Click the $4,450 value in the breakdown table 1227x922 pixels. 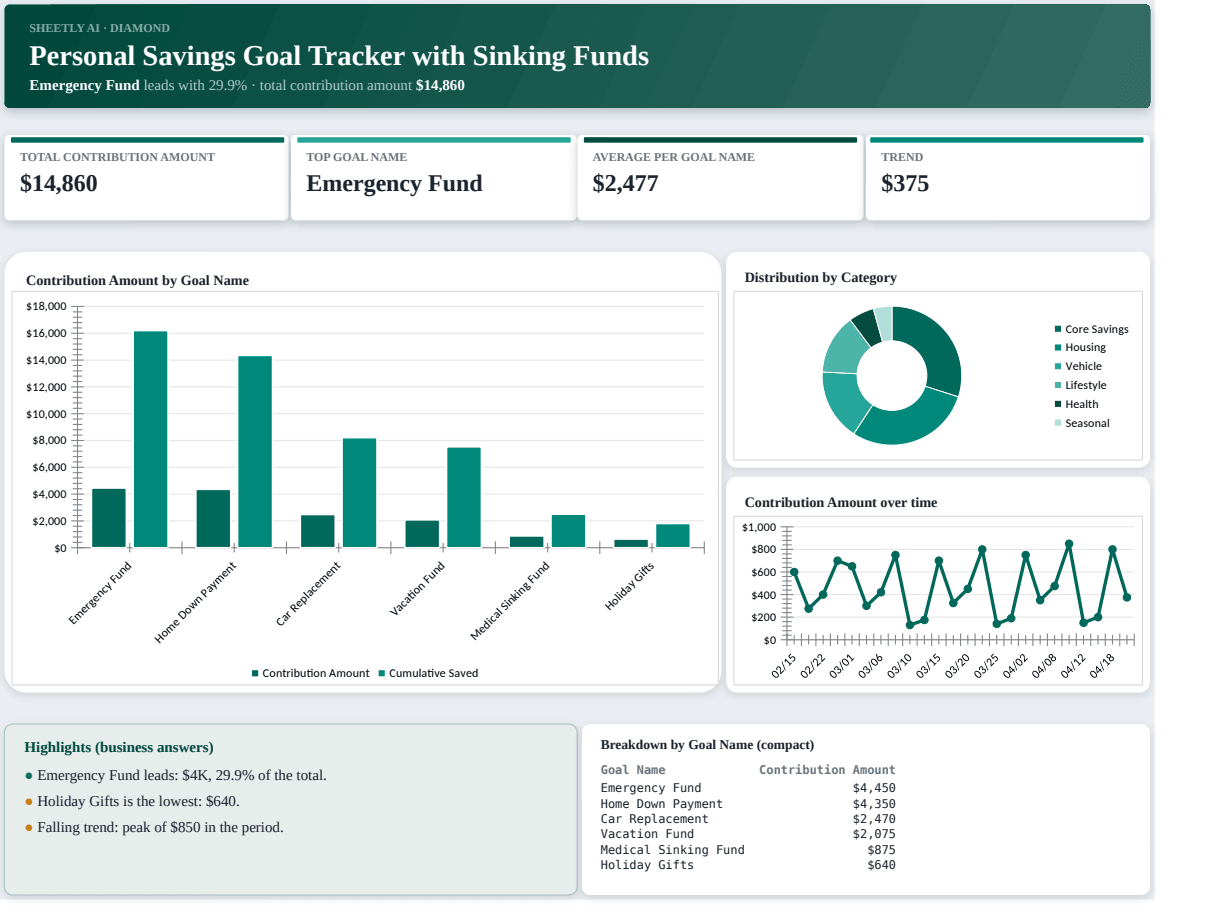874,788
